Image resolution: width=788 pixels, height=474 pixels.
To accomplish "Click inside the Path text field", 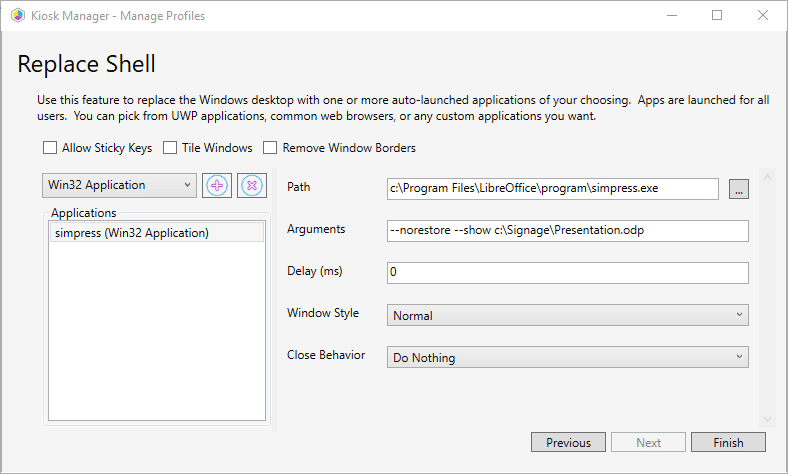I will click(552, 188).
